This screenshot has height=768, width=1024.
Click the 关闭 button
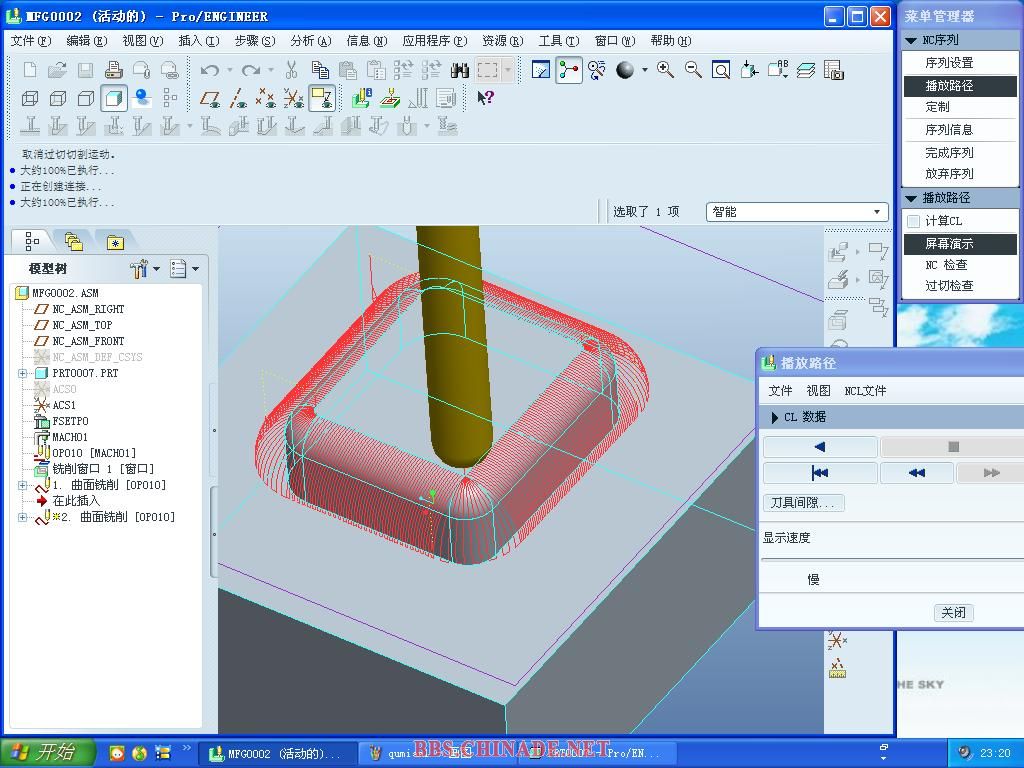(x=953, y=613)
